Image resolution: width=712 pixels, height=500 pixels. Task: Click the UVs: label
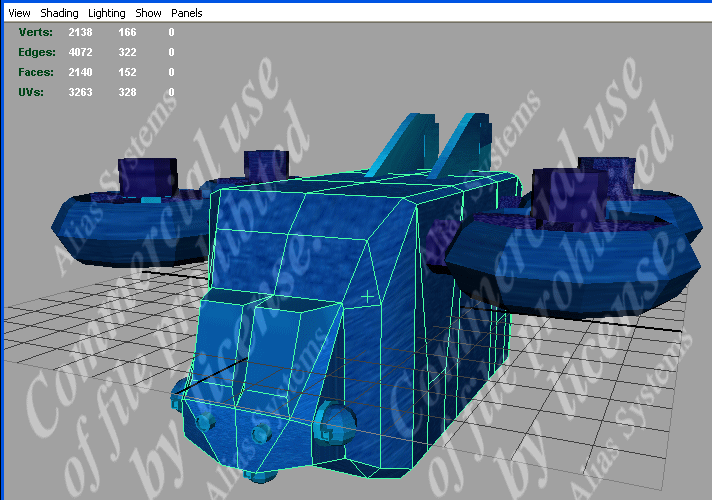[x=31, y=92]
